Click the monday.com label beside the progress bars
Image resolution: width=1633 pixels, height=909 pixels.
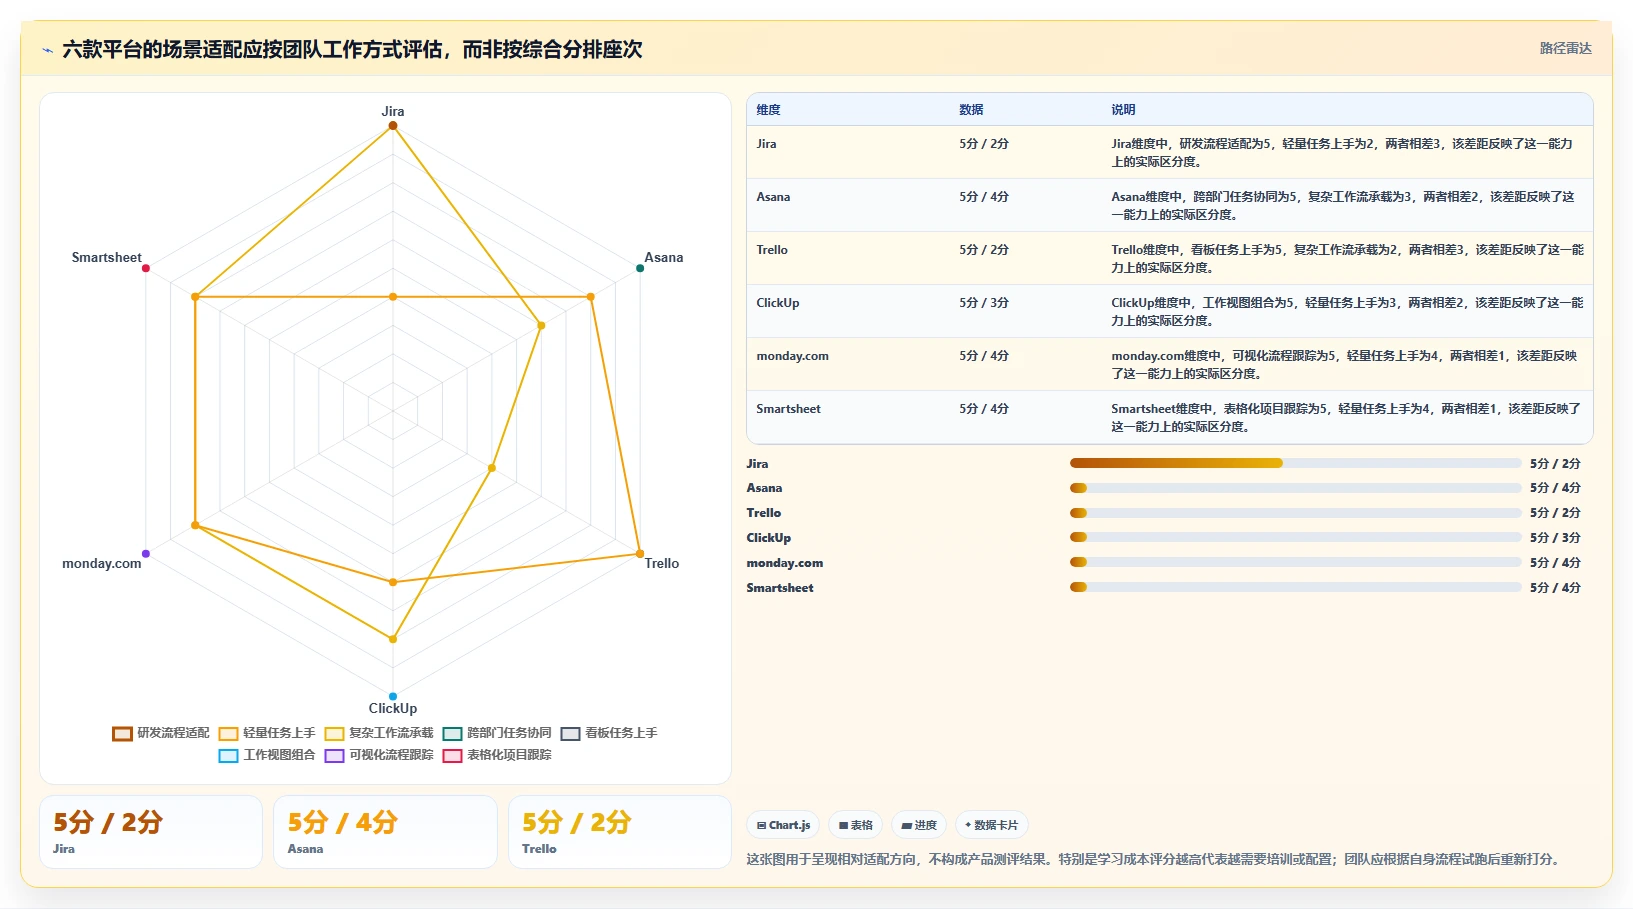[785, 563]
